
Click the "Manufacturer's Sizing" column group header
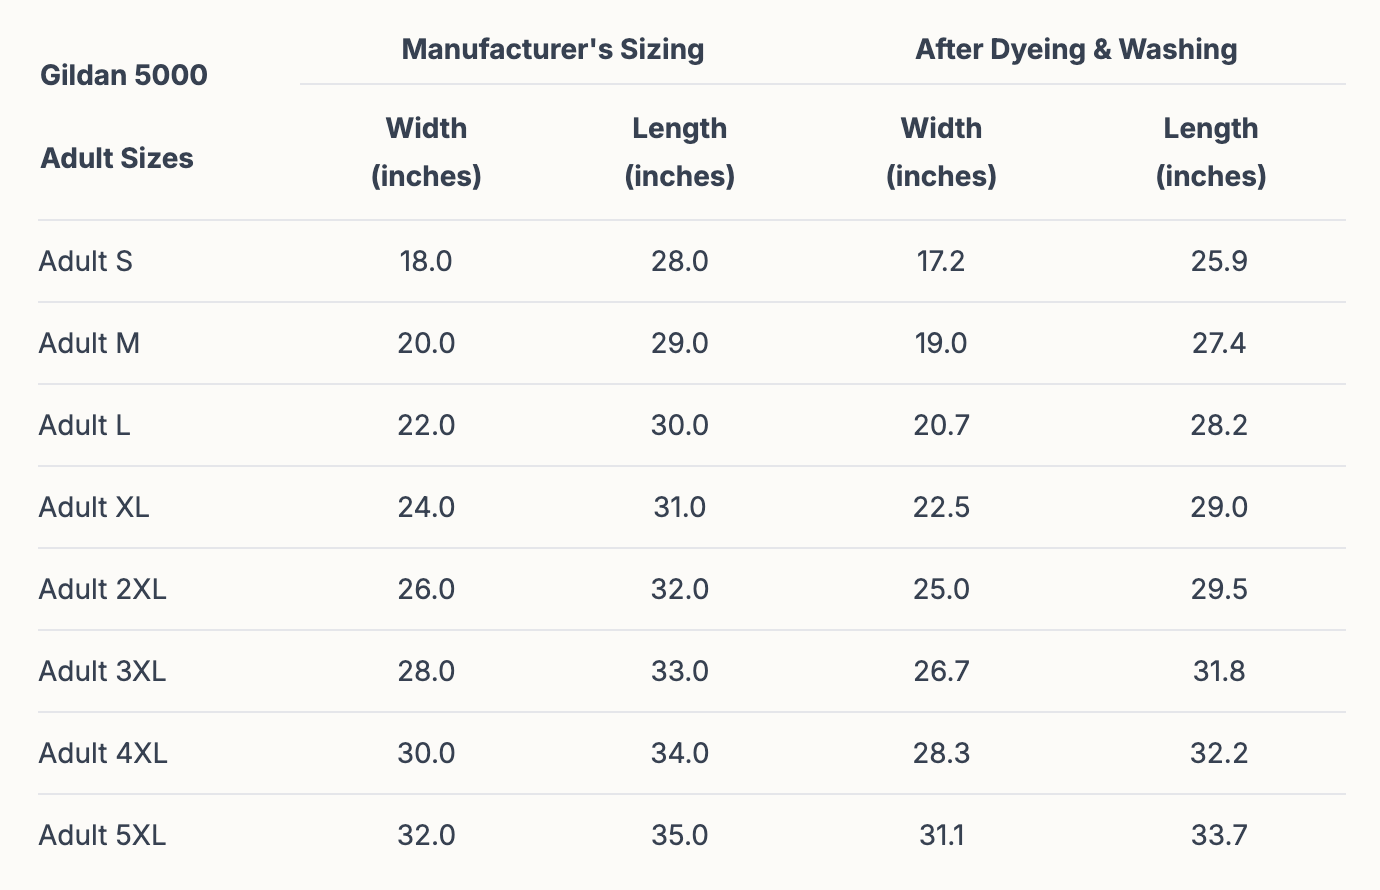point(552,50)
